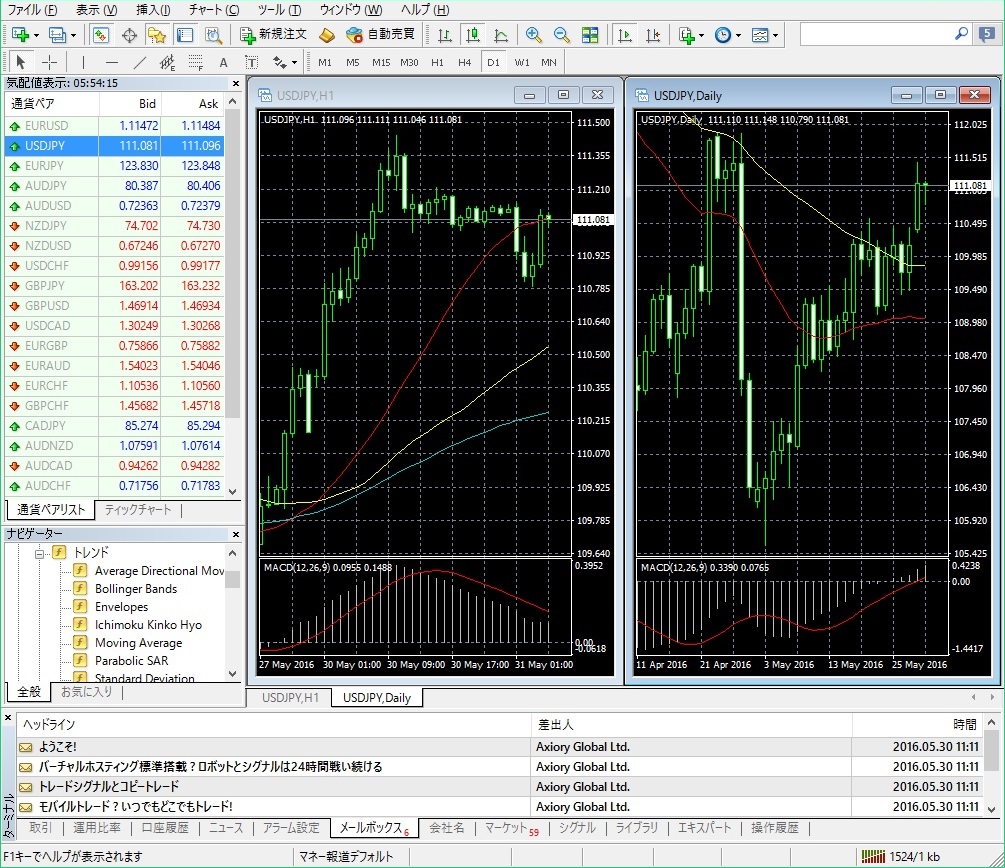The image size is (1005, 868).
Task: Toggle the Navigator folder-star icon
Action: [156, 35]
